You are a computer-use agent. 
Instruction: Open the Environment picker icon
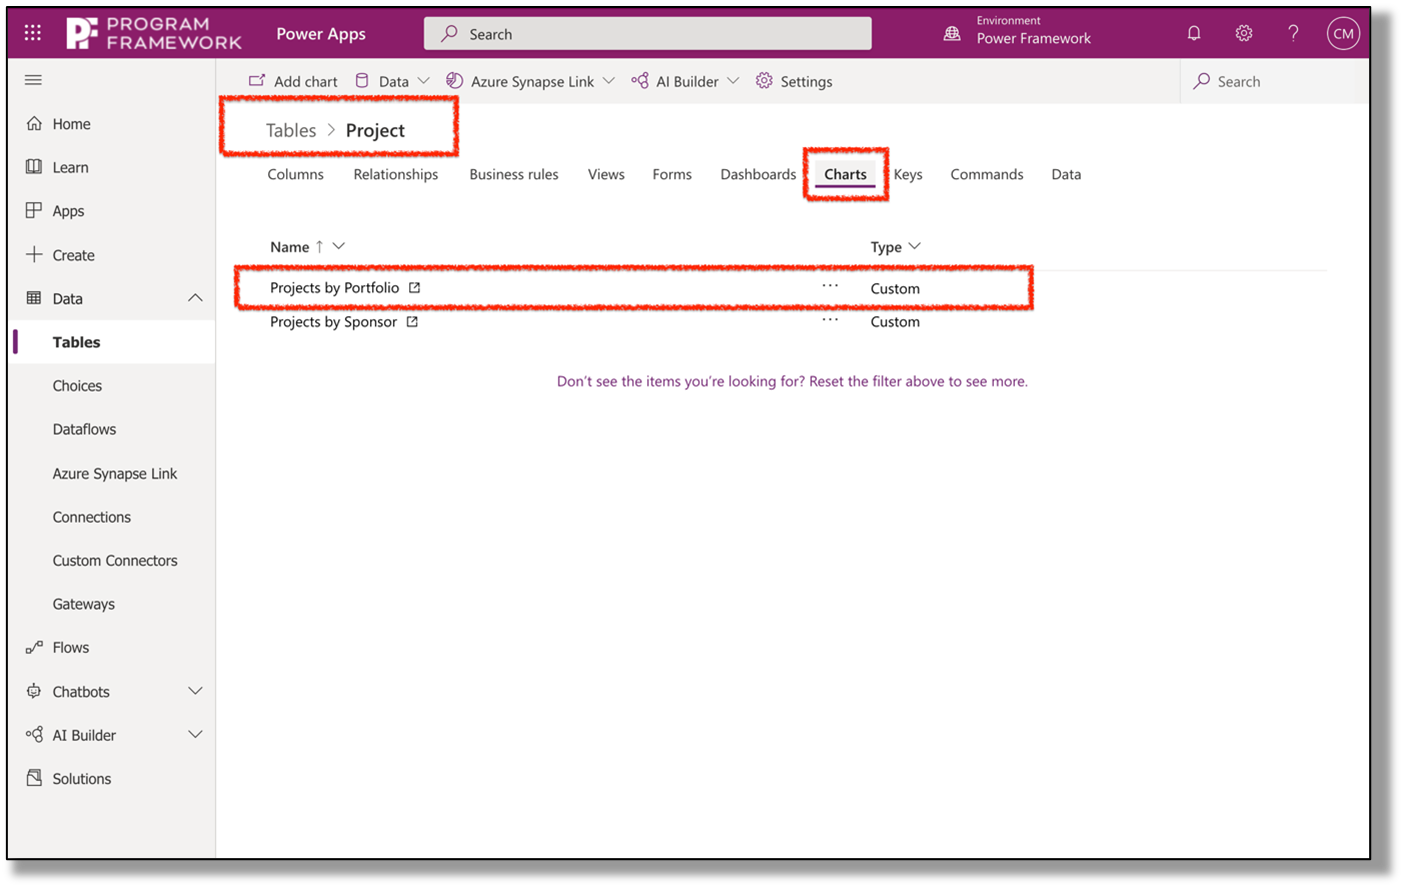pos(952,33)
